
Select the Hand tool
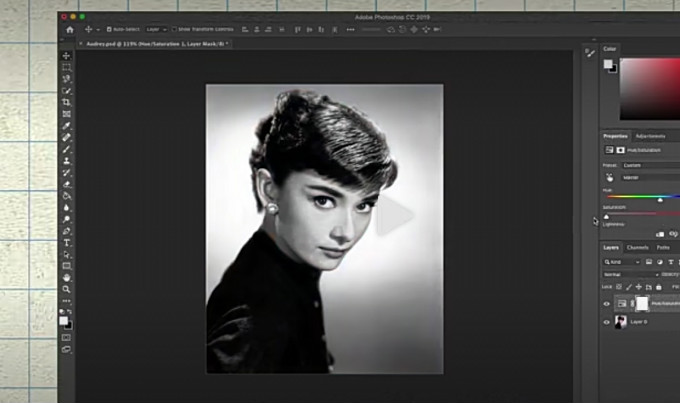coord(67,277)
